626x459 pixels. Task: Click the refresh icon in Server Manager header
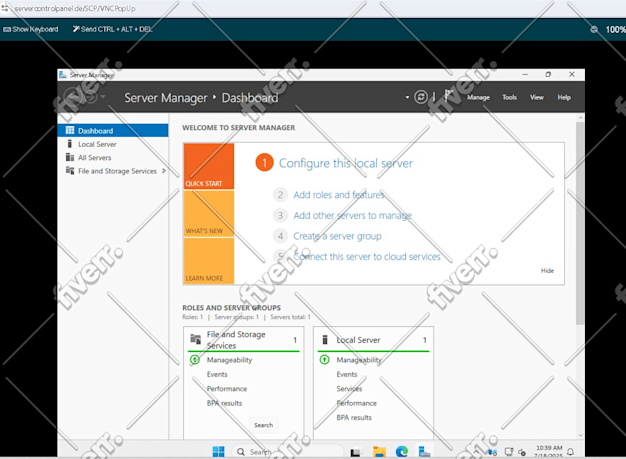point(420,97)
